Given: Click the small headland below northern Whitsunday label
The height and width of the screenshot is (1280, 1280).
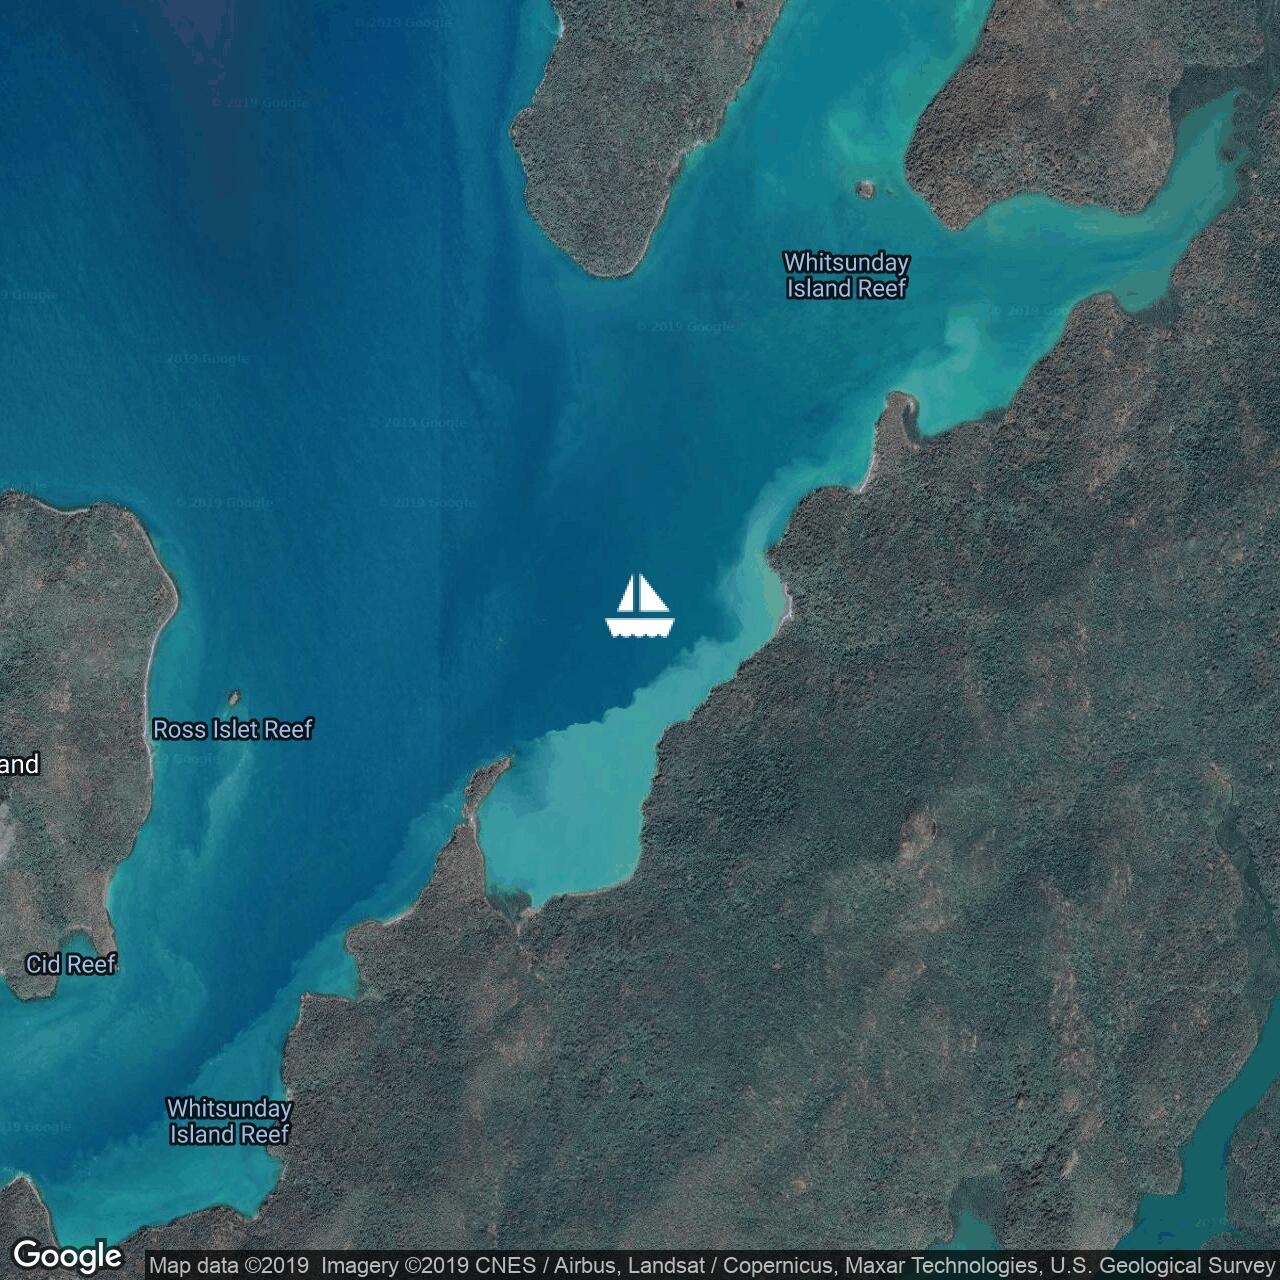Looking at the screenshot, I should point(897,415).
